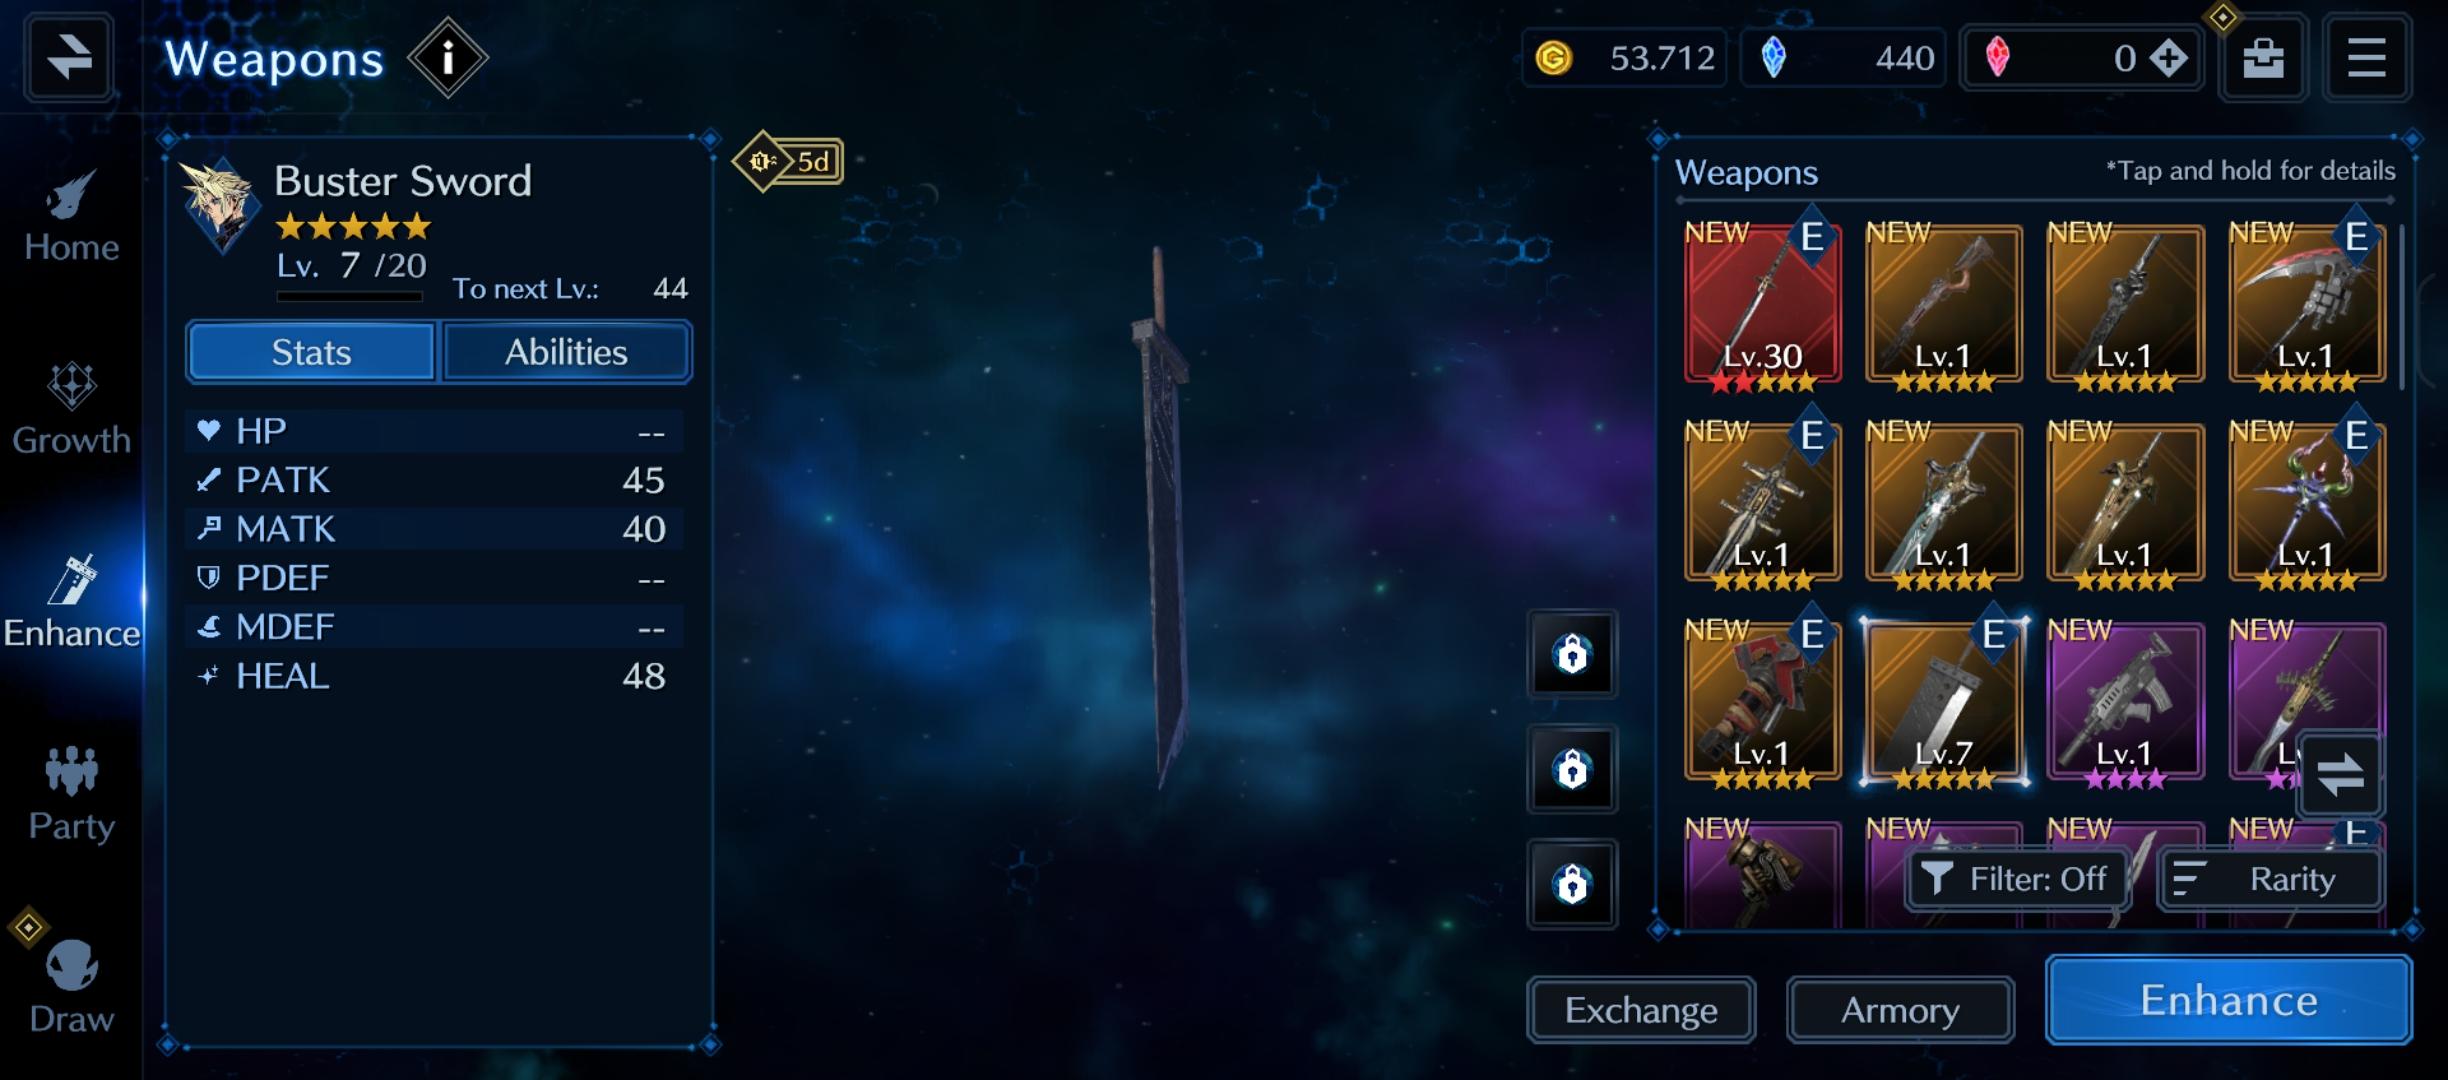Open the Exchange button
Viewport: 2448px width, 1080px height.
(1641, 1010)
